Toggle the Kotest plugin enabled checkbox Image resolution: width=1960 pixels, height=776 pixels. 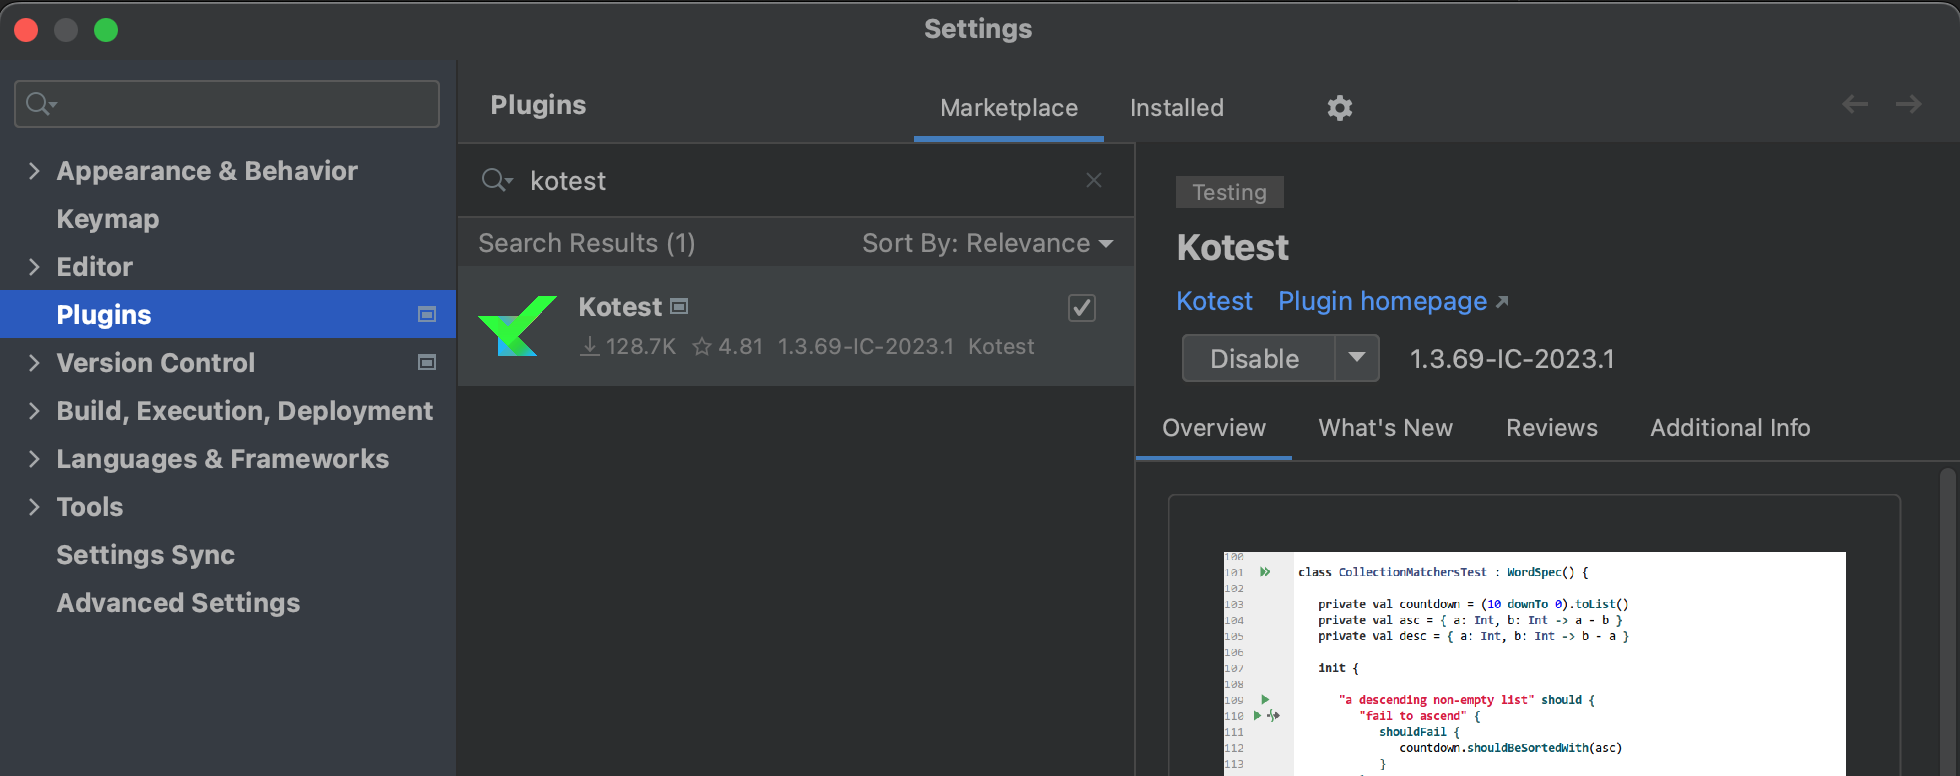1082,307
